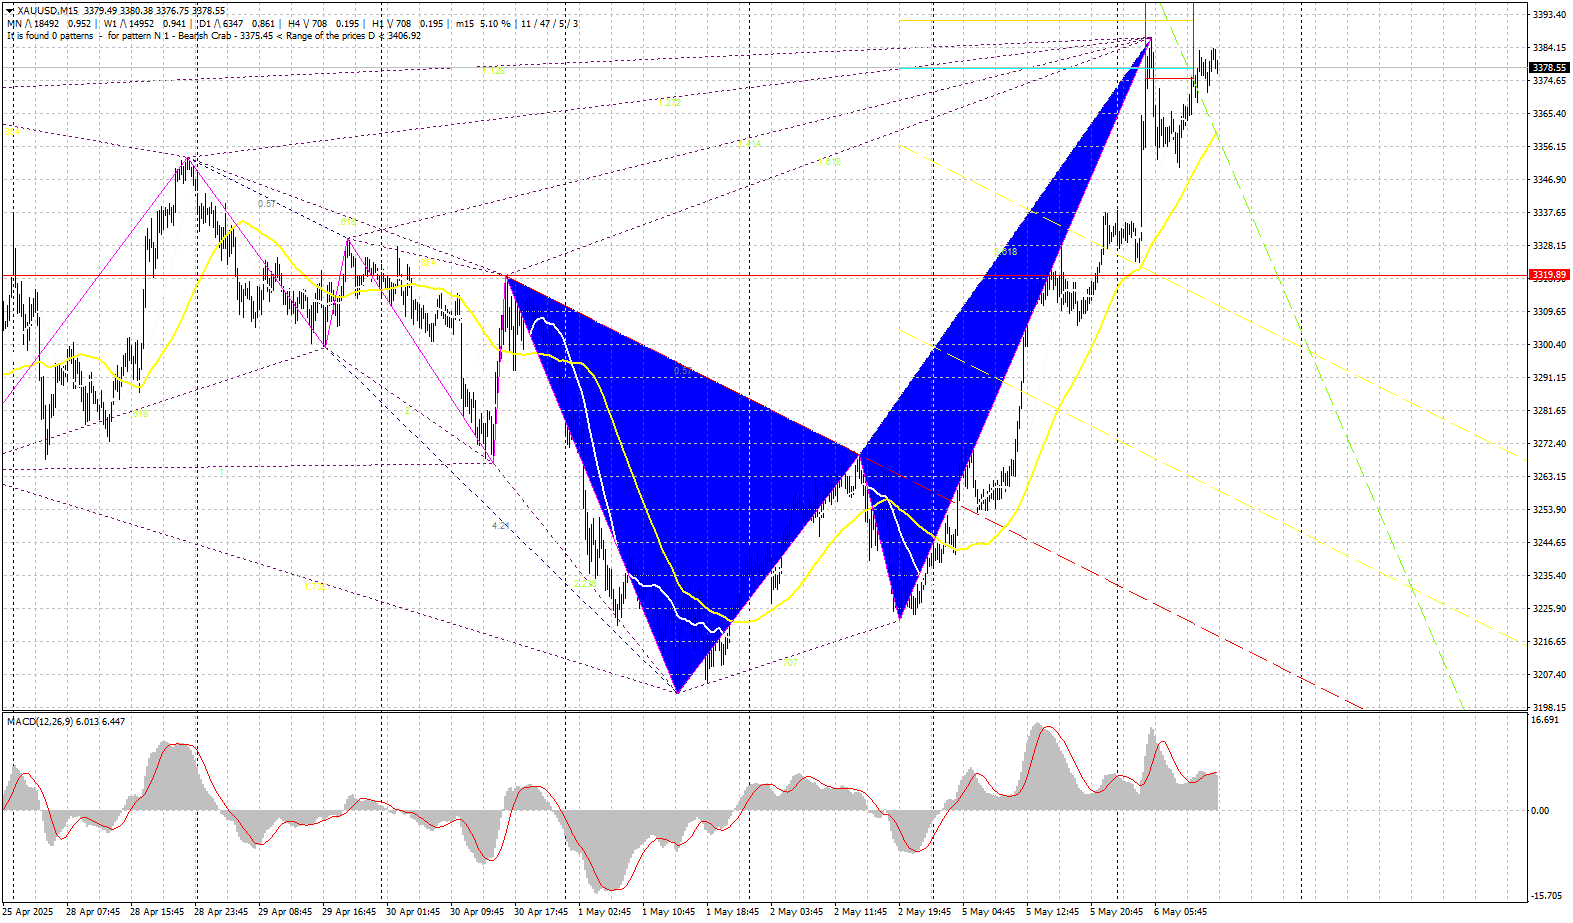Click the 'Bearish Crab' pattern info line
The height and width of the screenshot is (923, 1573).
(214, 36)
